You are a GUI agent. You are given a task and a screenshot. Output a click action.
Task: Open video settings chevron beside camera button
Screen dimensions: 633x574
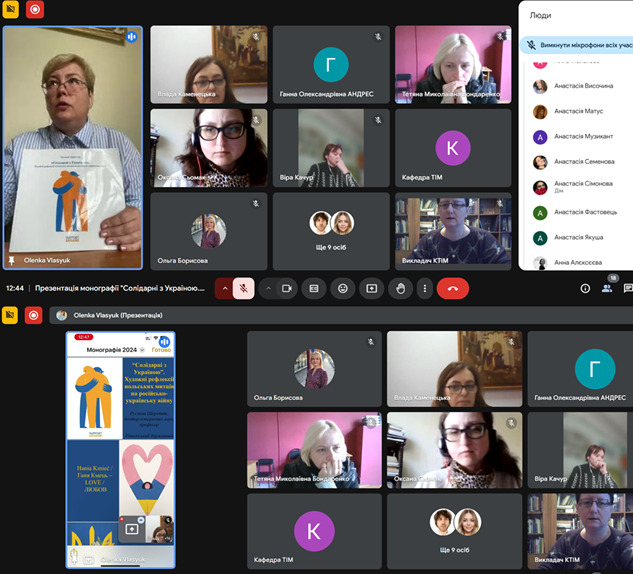(268, 288)
